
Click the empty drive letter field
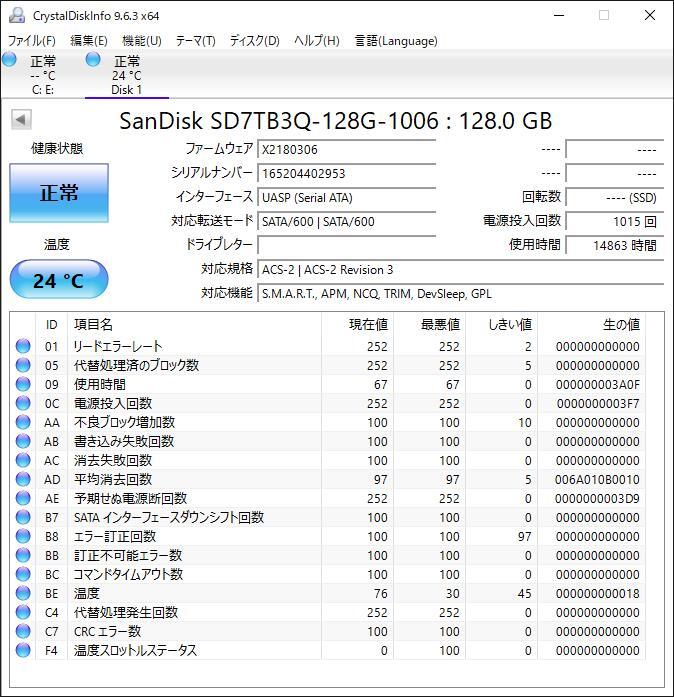(346, 245)
